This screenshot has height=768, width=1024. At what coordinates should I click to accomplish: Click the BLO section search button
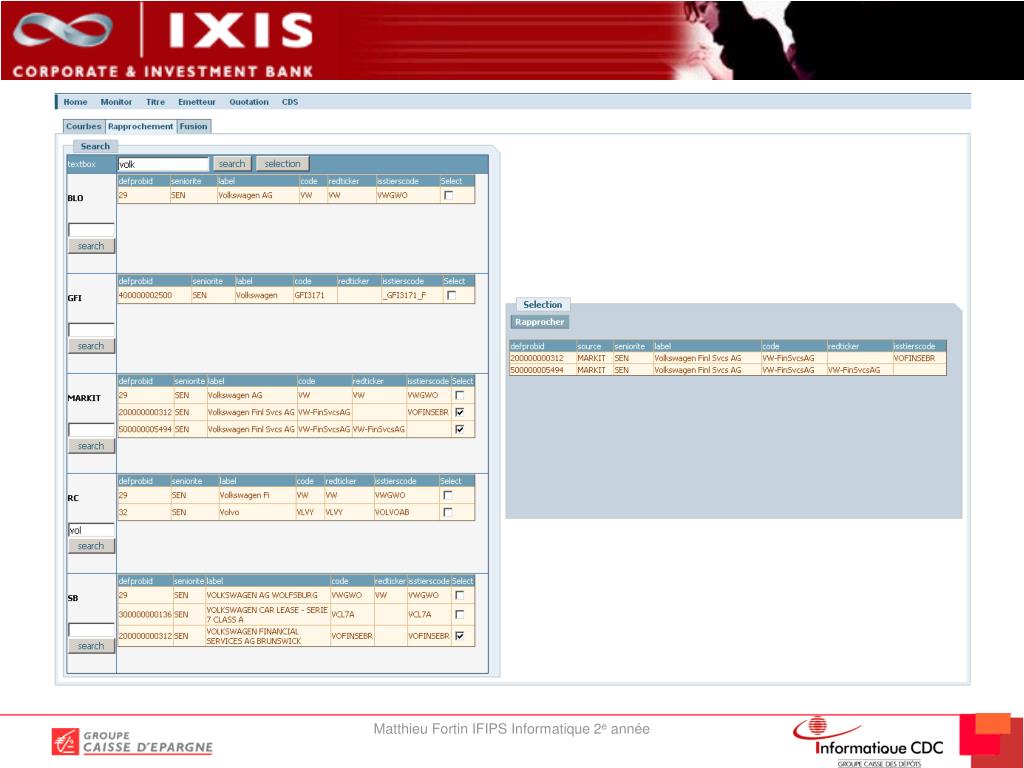coord(91,246)
